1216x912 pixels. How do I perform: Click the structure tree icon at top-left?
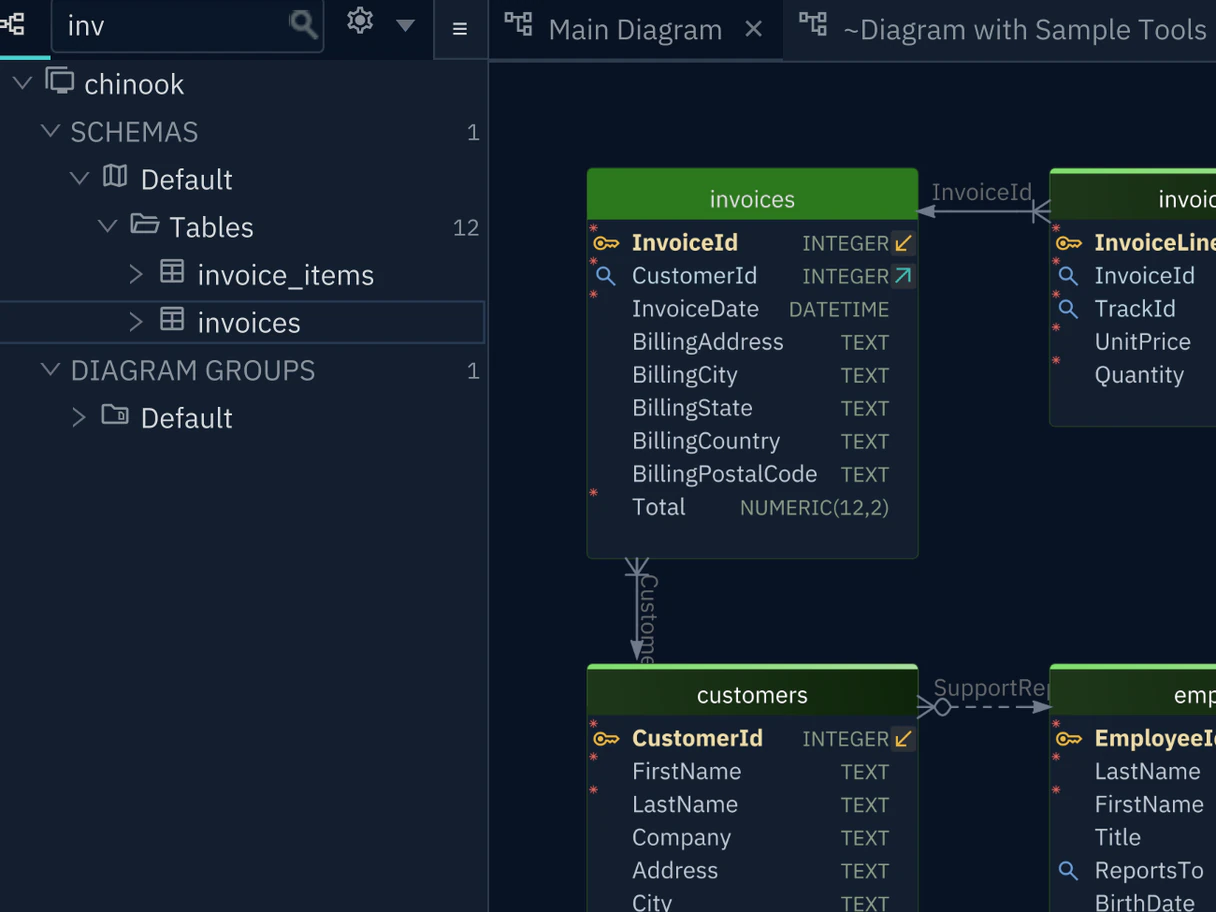tap(13, 24)
